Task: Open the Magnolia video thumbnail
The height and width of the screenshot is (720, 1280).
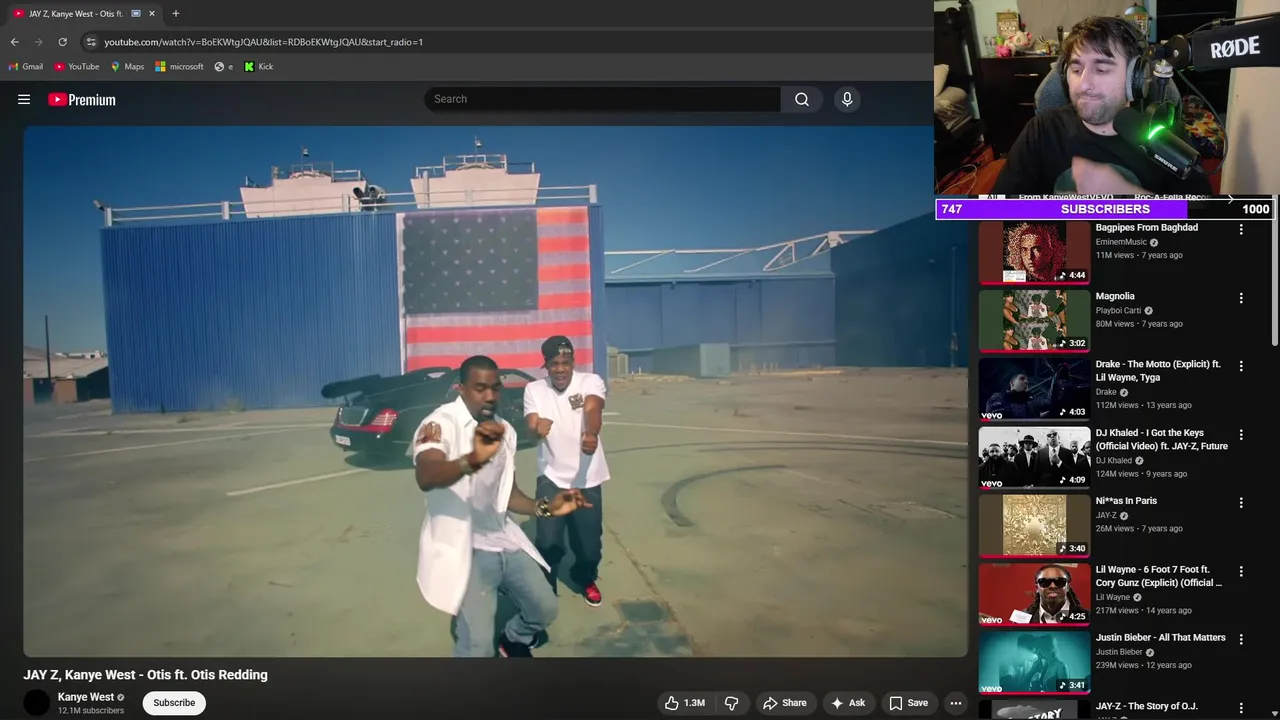Action: [x=1034, y=321]
